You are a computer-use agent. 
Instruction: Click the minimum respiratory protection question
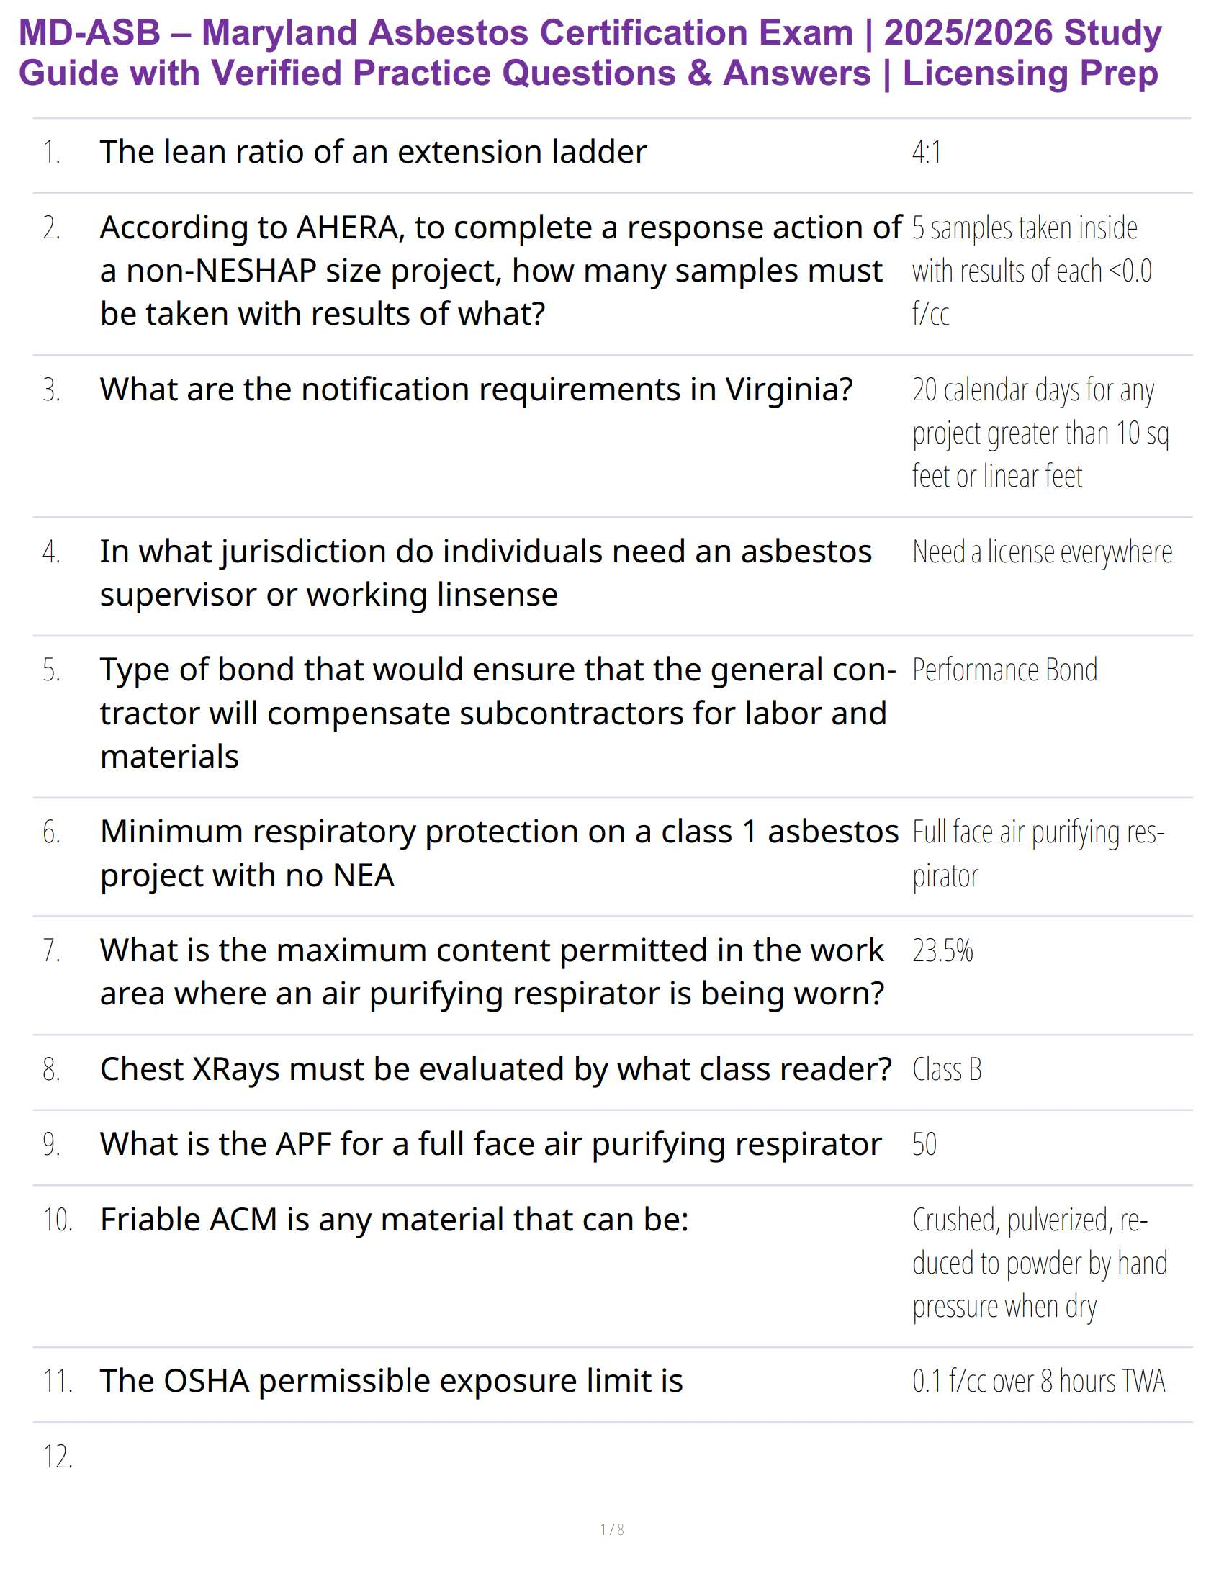[x=498, y=852]
